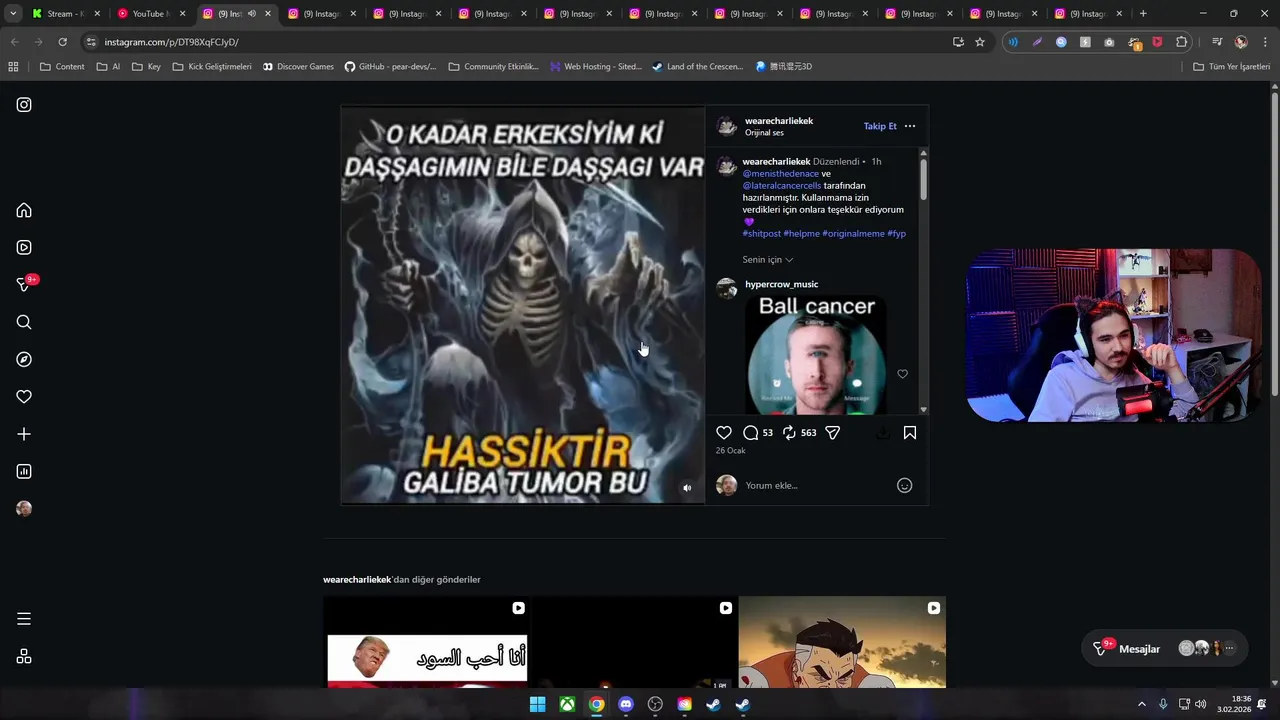
Task: Open the Kick Geliştirmeleri bookmarks folder
Action: 212,67
